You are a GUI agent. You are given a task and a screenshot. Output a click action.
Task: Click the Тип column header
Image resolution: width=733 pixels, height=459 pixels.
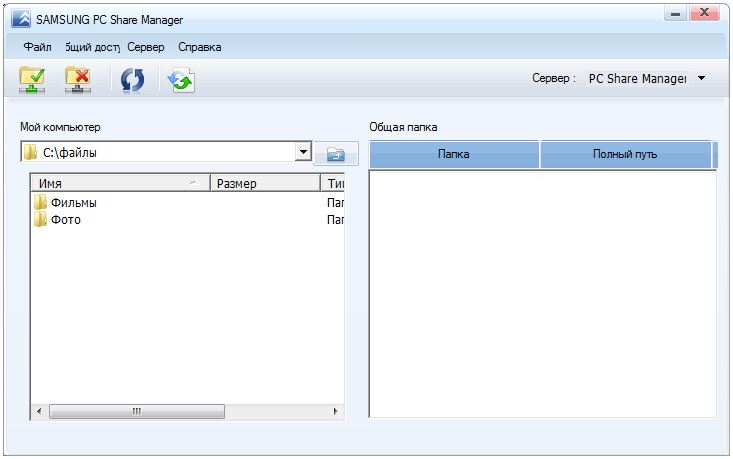333,183
